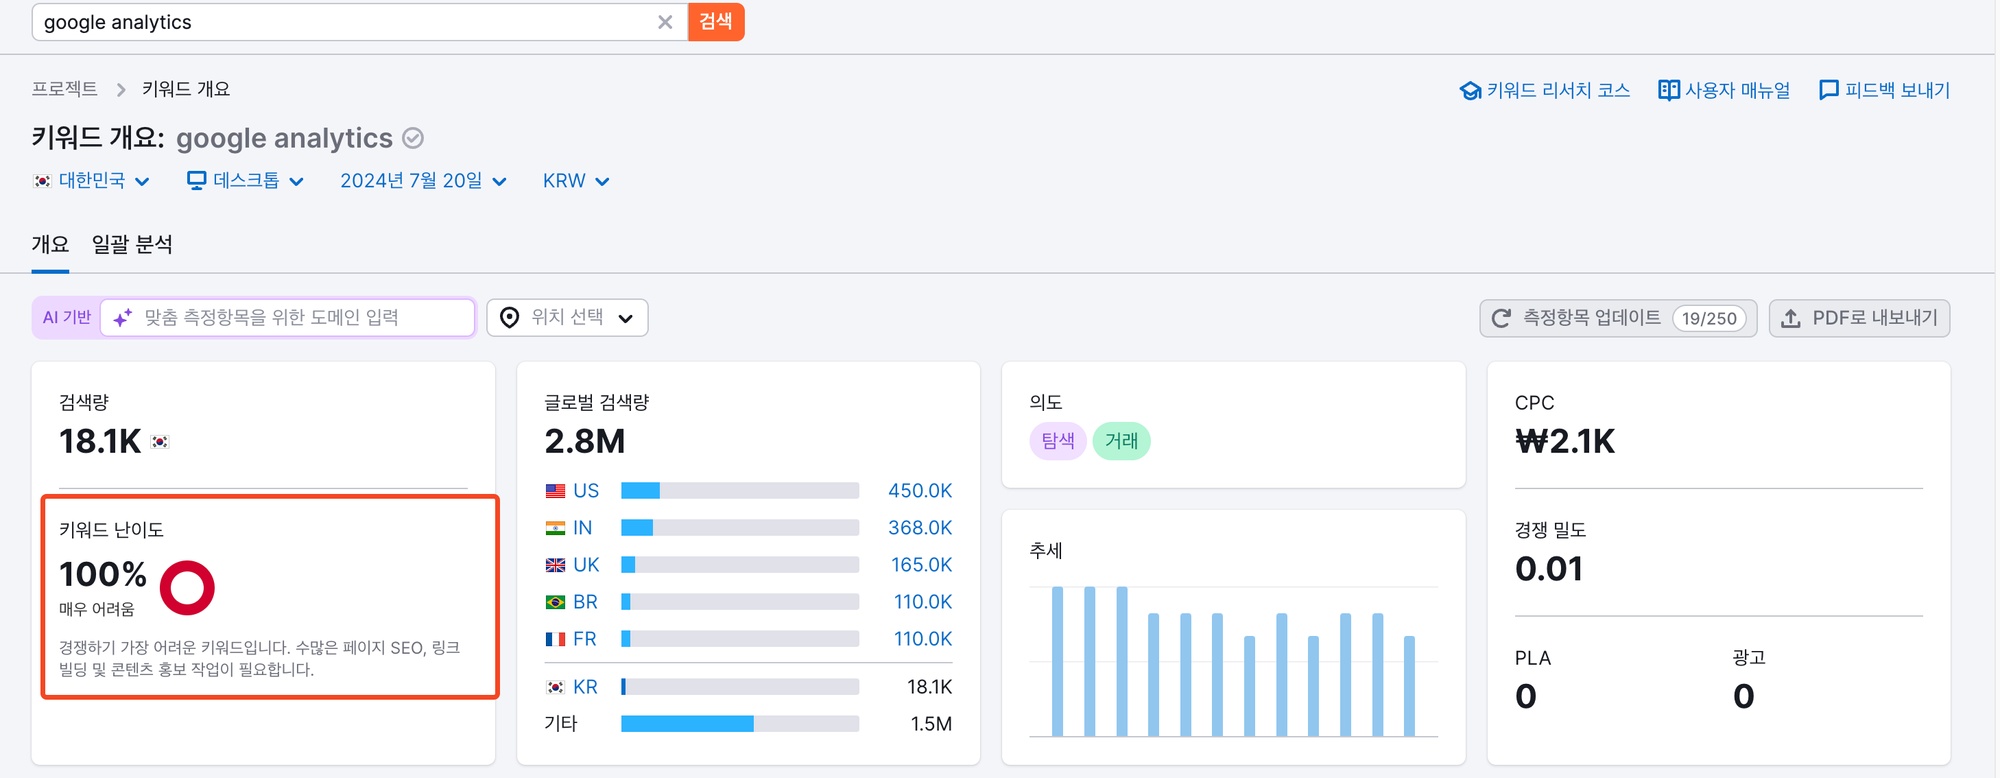The image size is (2000, 778).
Task: Click the 광고 count value 0
Action: (1744, 696)
